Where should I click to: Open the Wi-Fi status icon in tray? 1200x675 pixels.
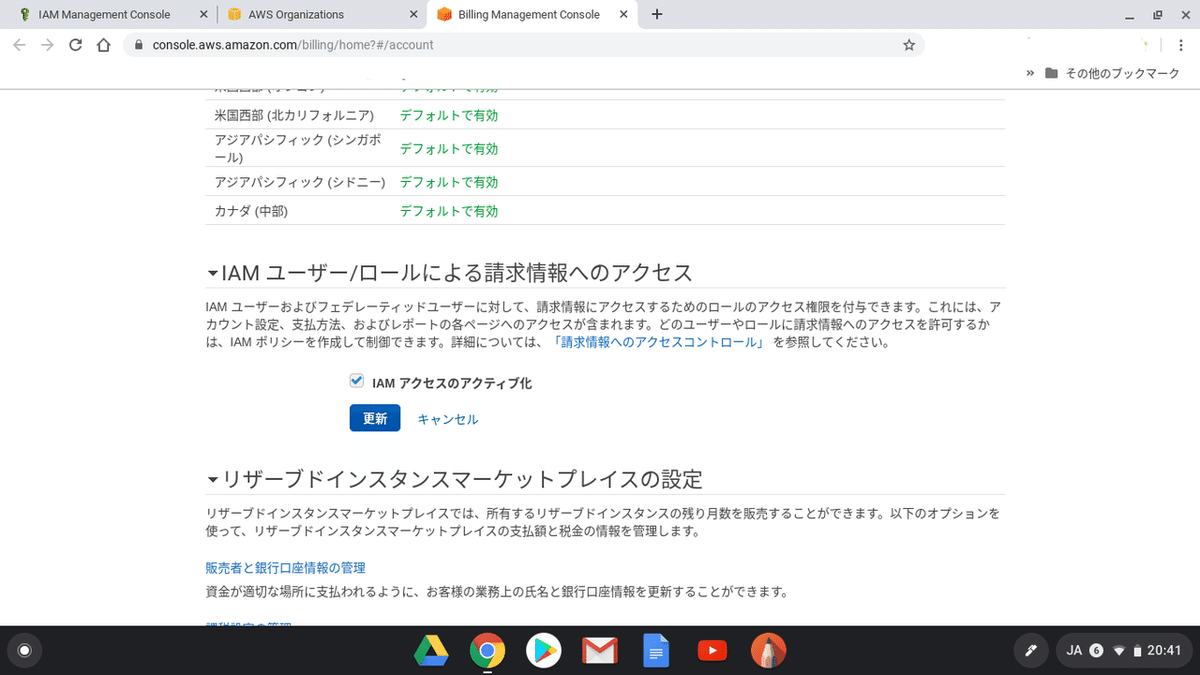coord(1119,652)
